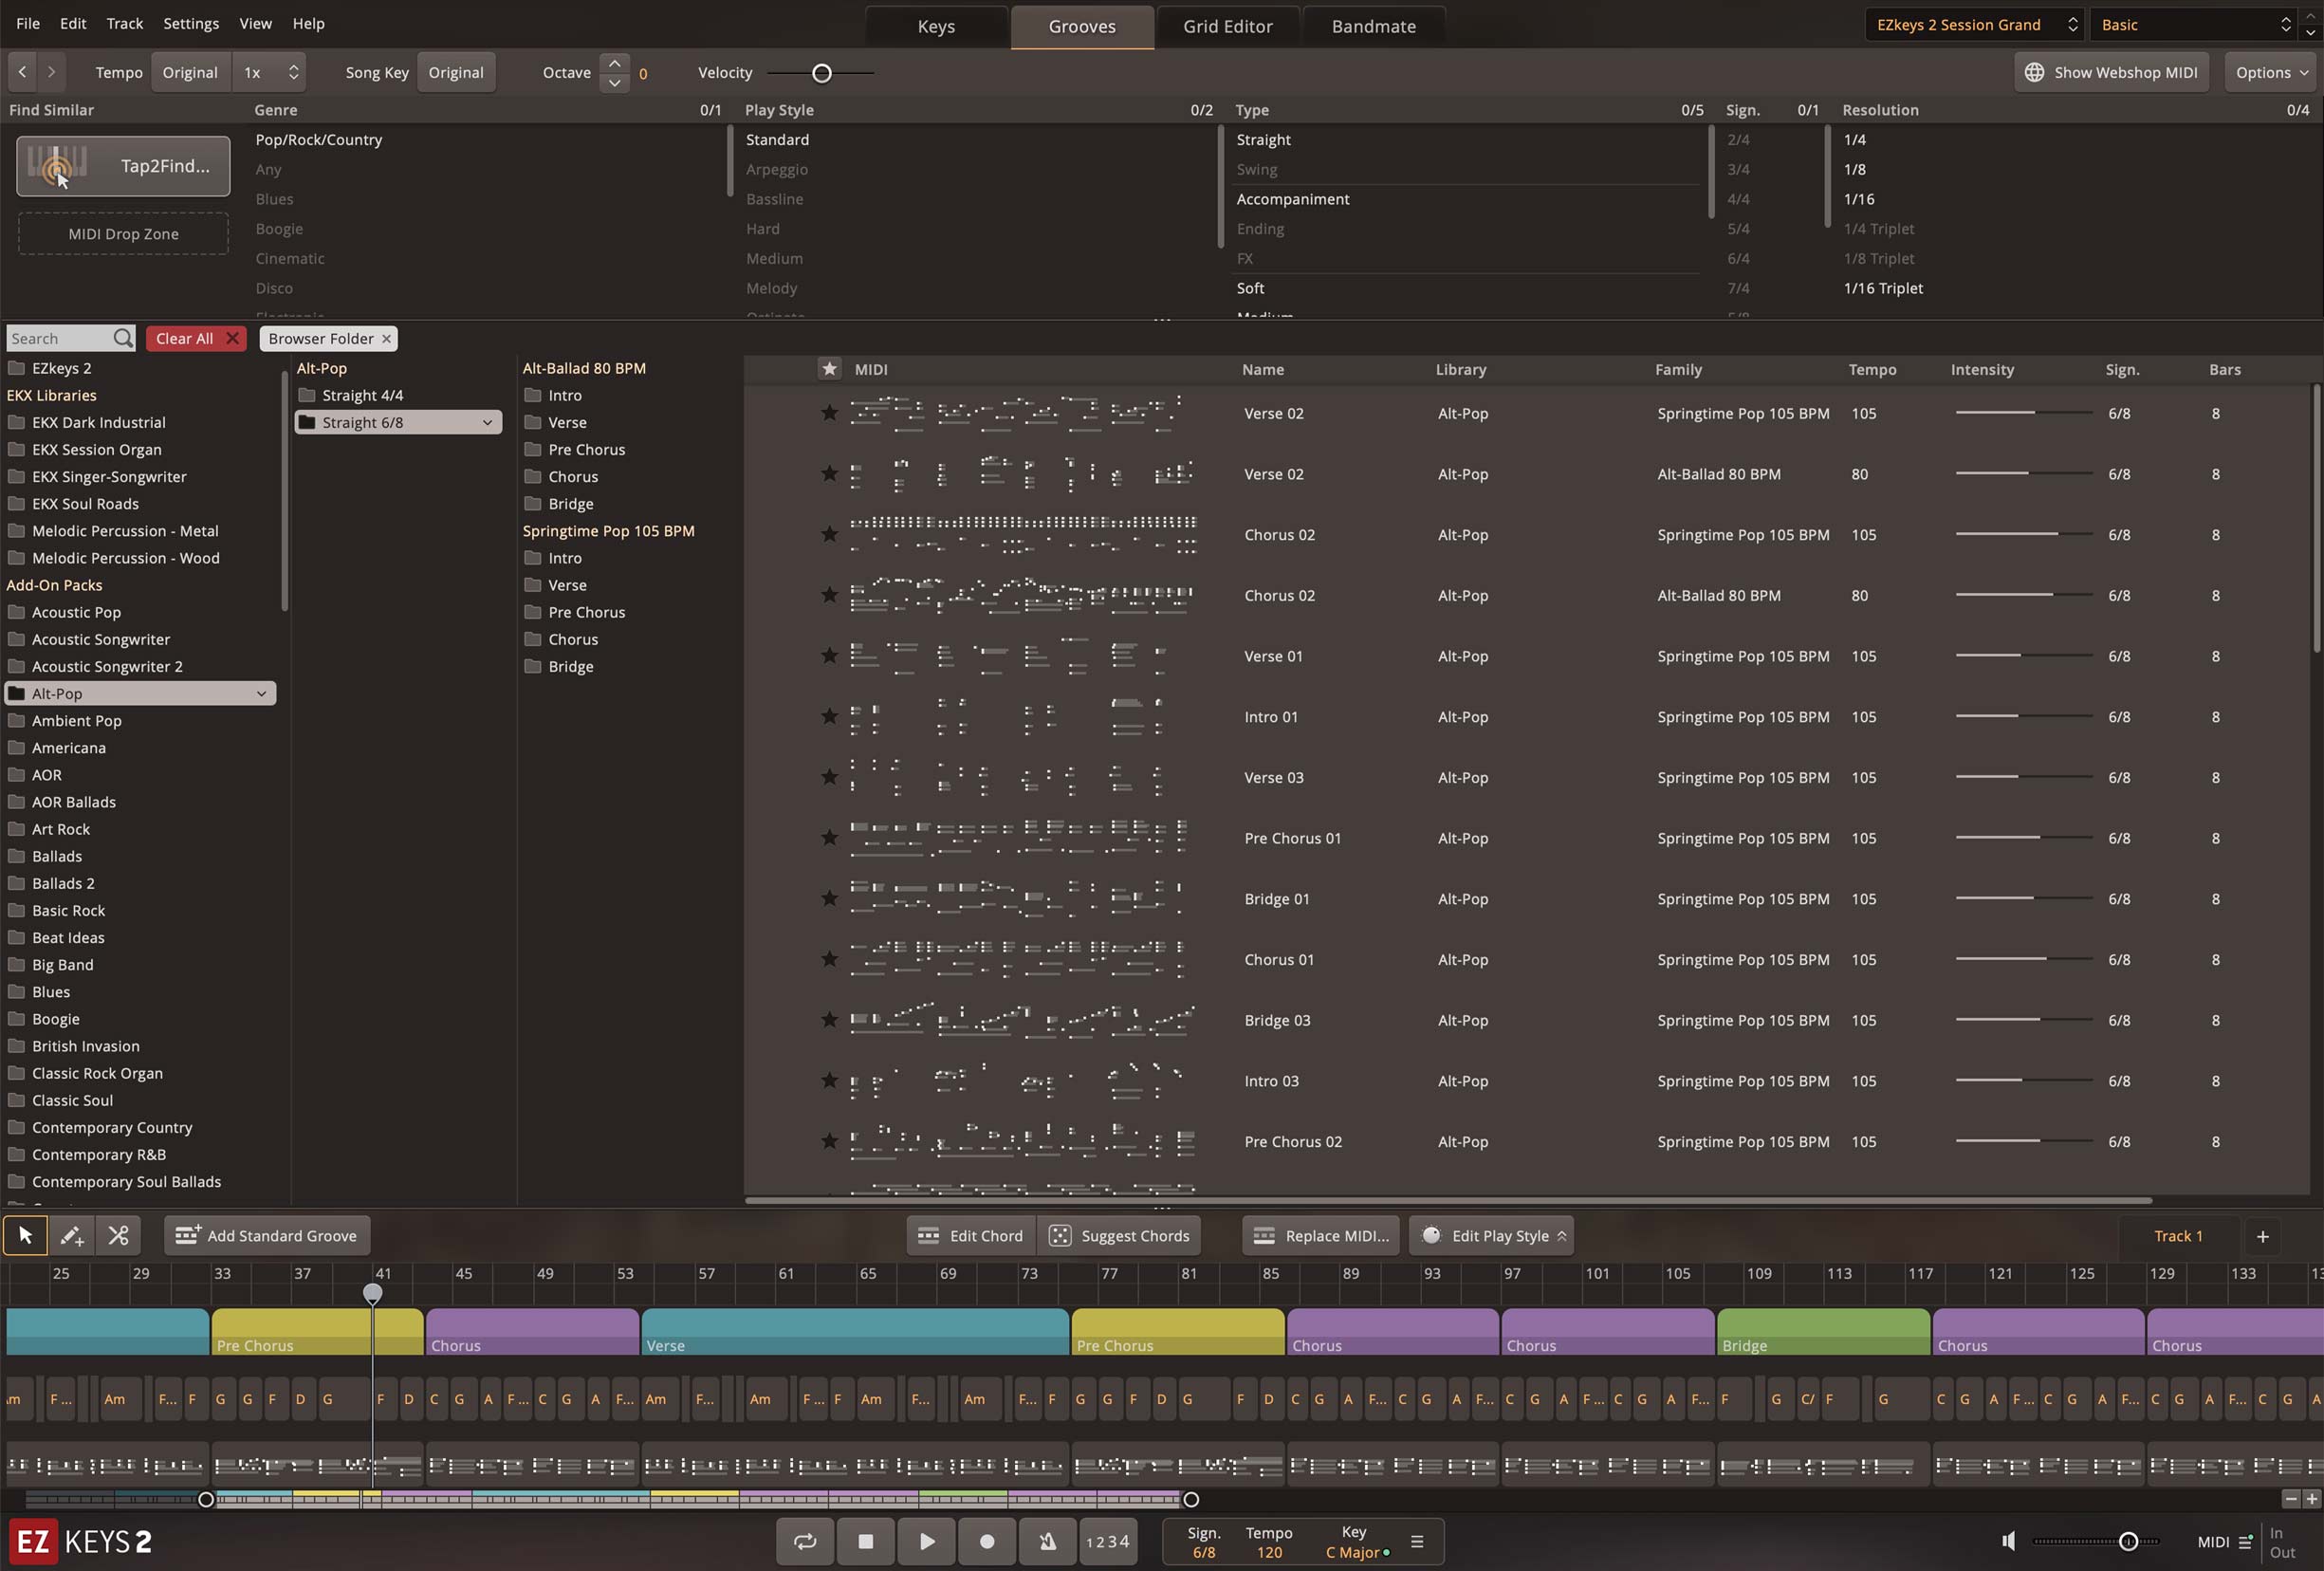Adjust the Velocity slider knob

tap(821, 73)
